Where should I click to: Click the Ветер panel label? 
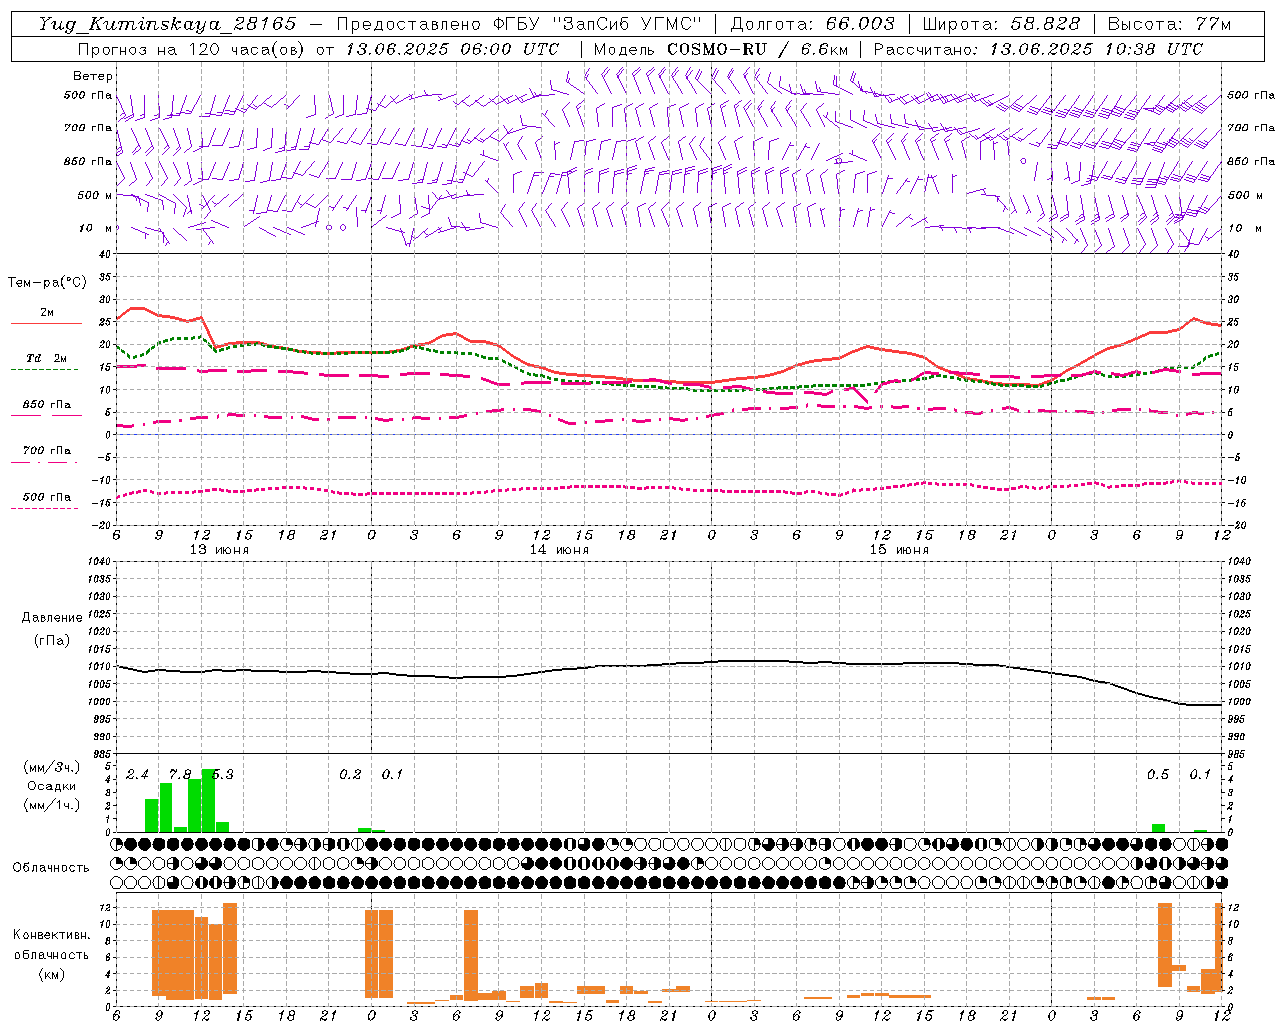tap(93, 76)
